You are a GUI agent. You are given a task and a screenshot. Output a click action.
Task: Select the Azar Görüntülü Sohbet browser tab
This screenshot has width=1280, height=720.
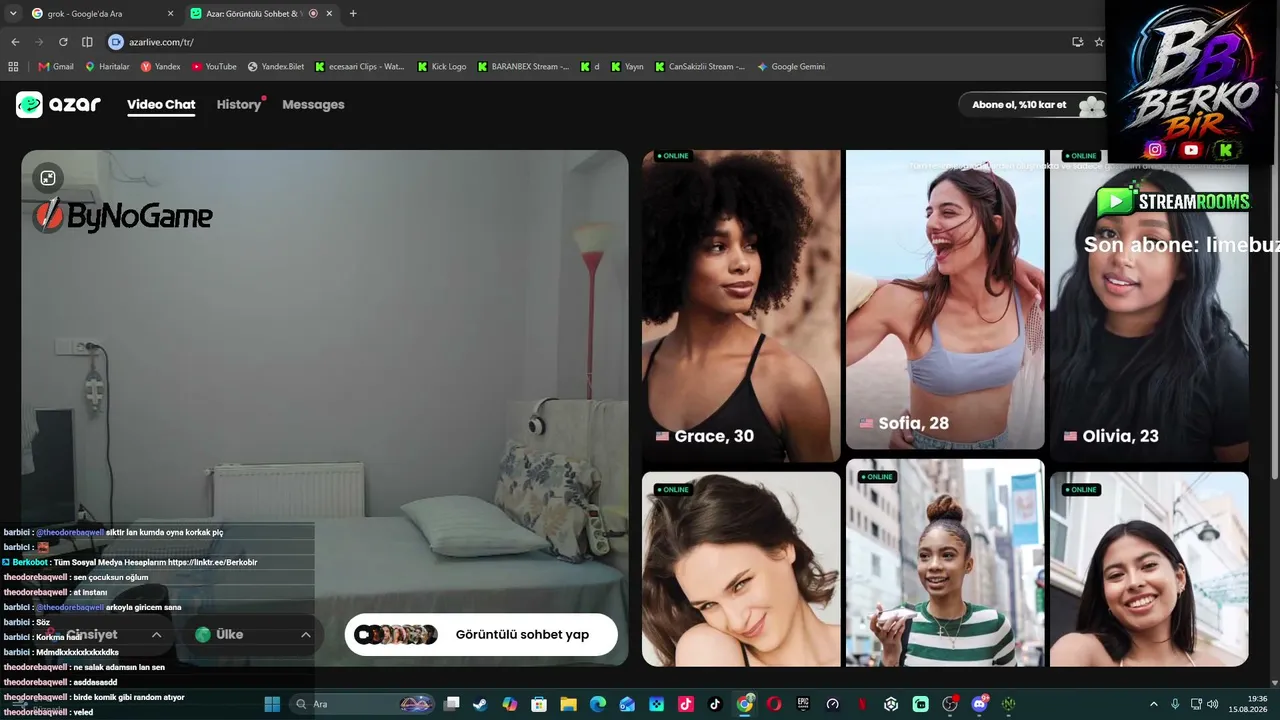point(263,14)
